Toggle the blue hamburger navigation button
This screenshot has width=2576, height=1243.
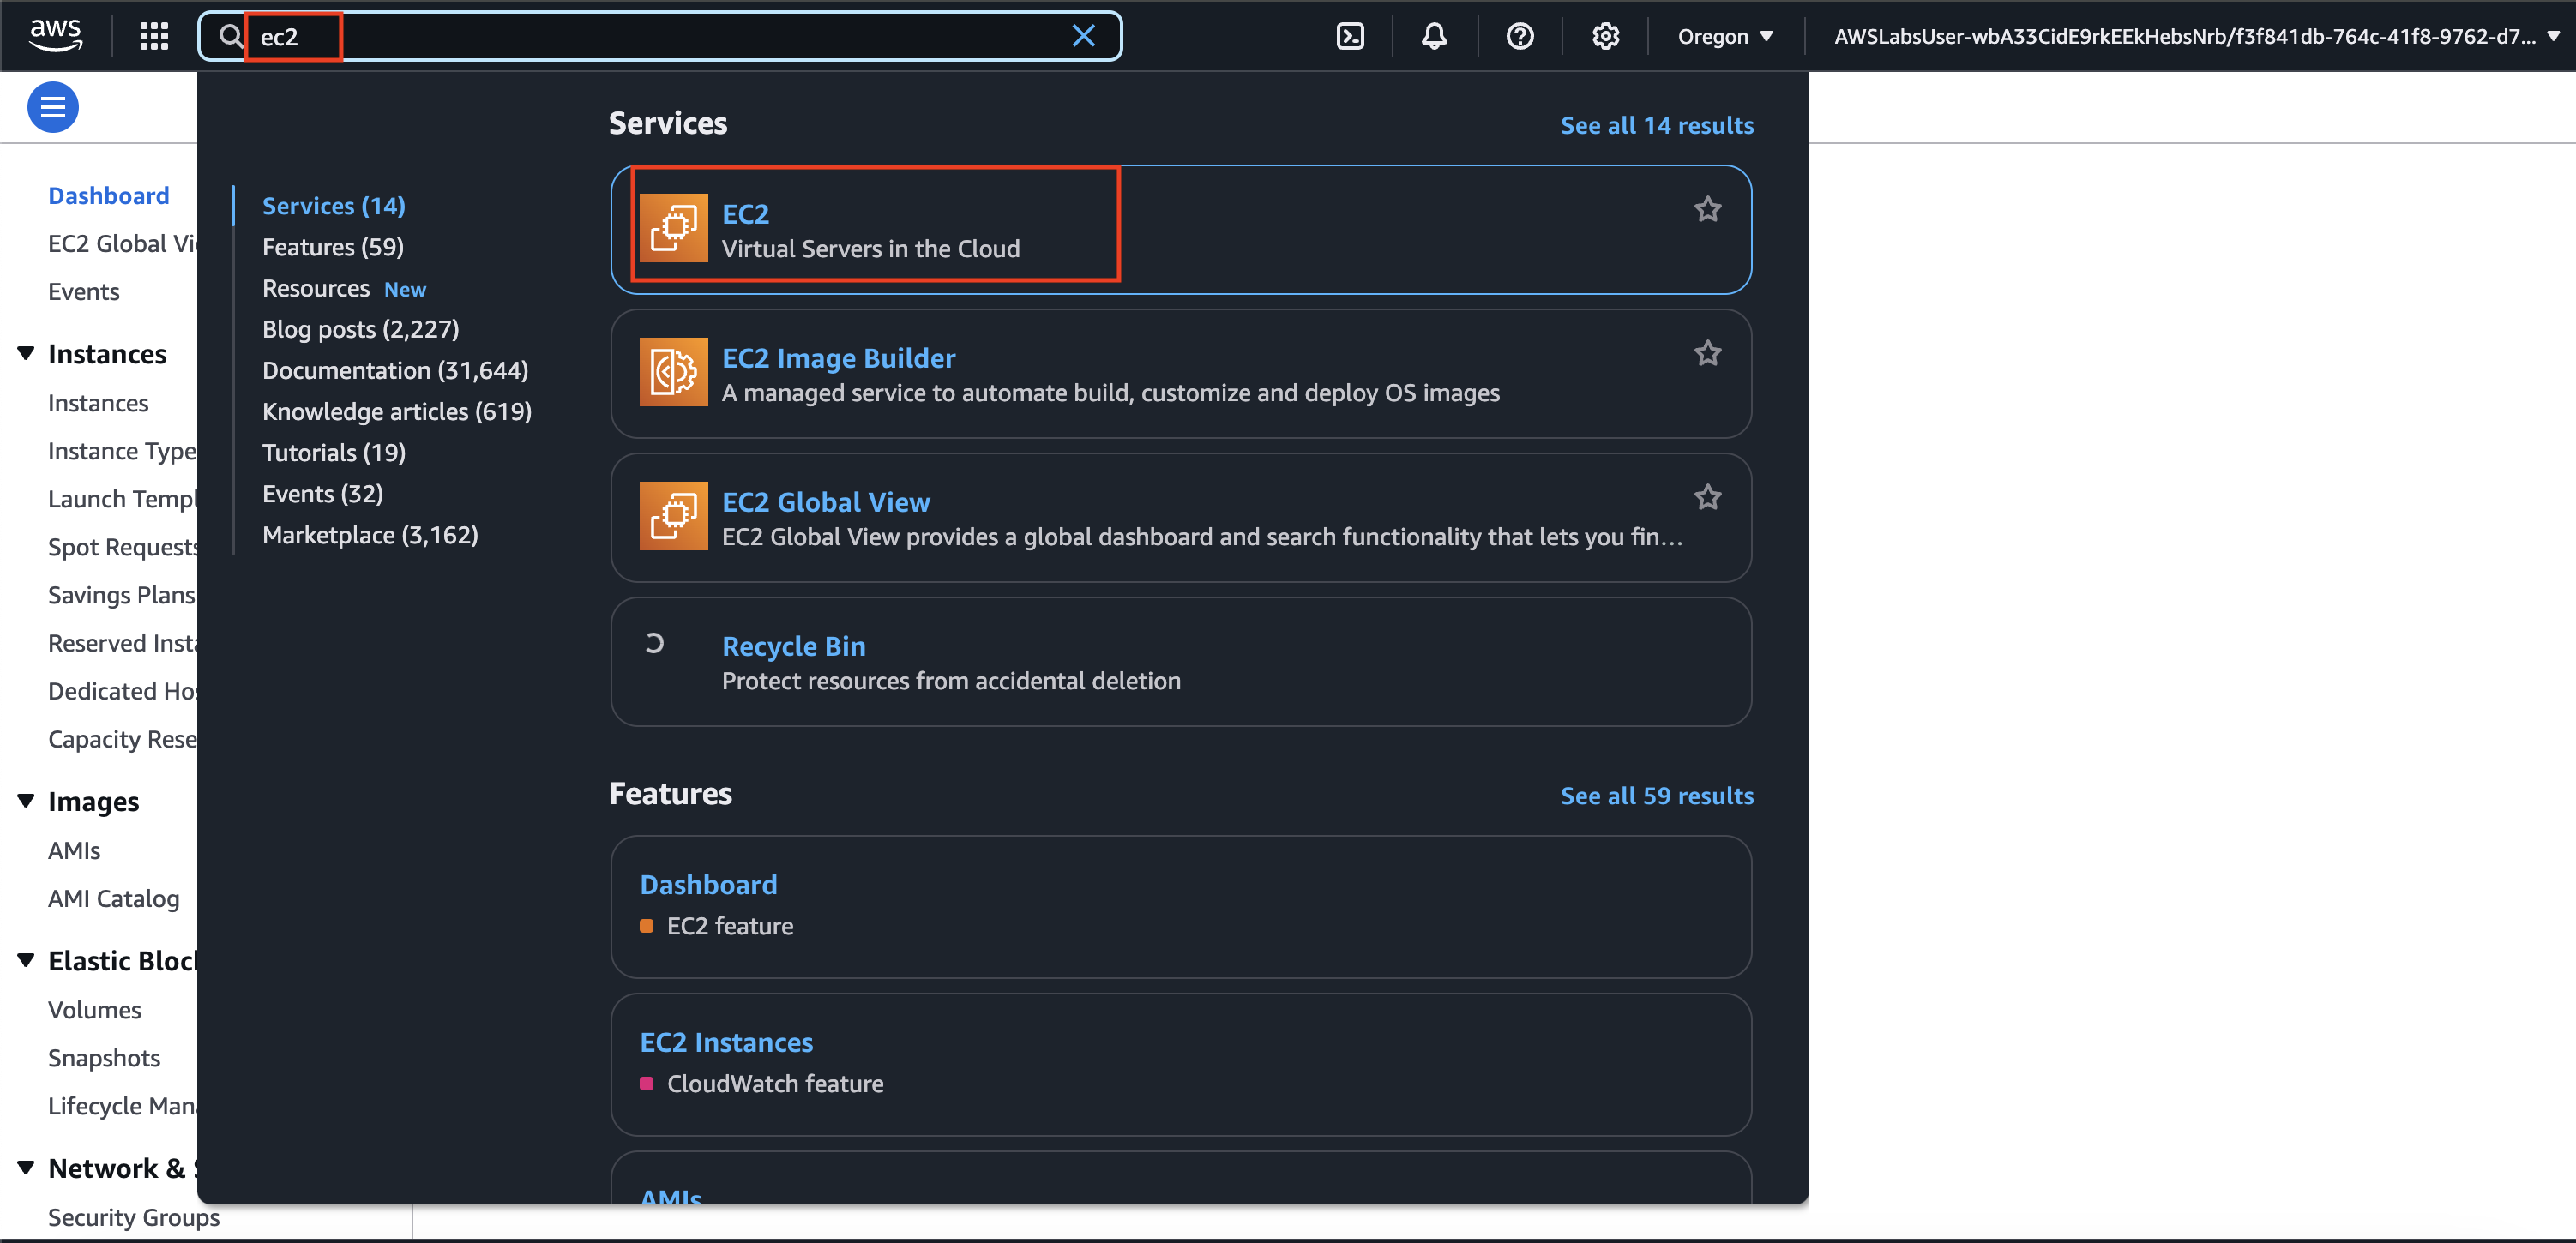pyautogui.click(x=53, y=107)
